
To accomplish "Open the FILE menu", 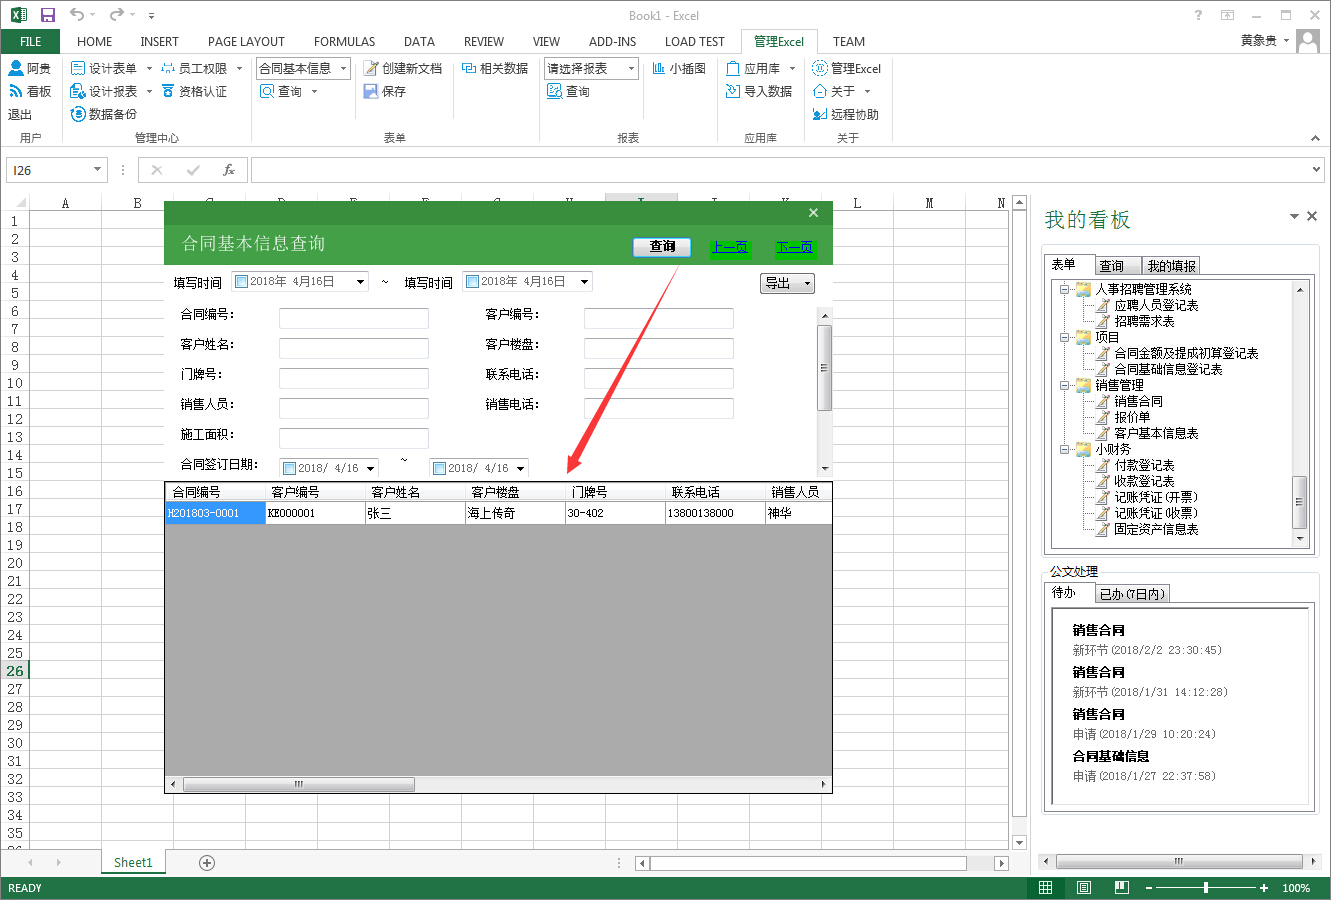I will click(30, 41).
